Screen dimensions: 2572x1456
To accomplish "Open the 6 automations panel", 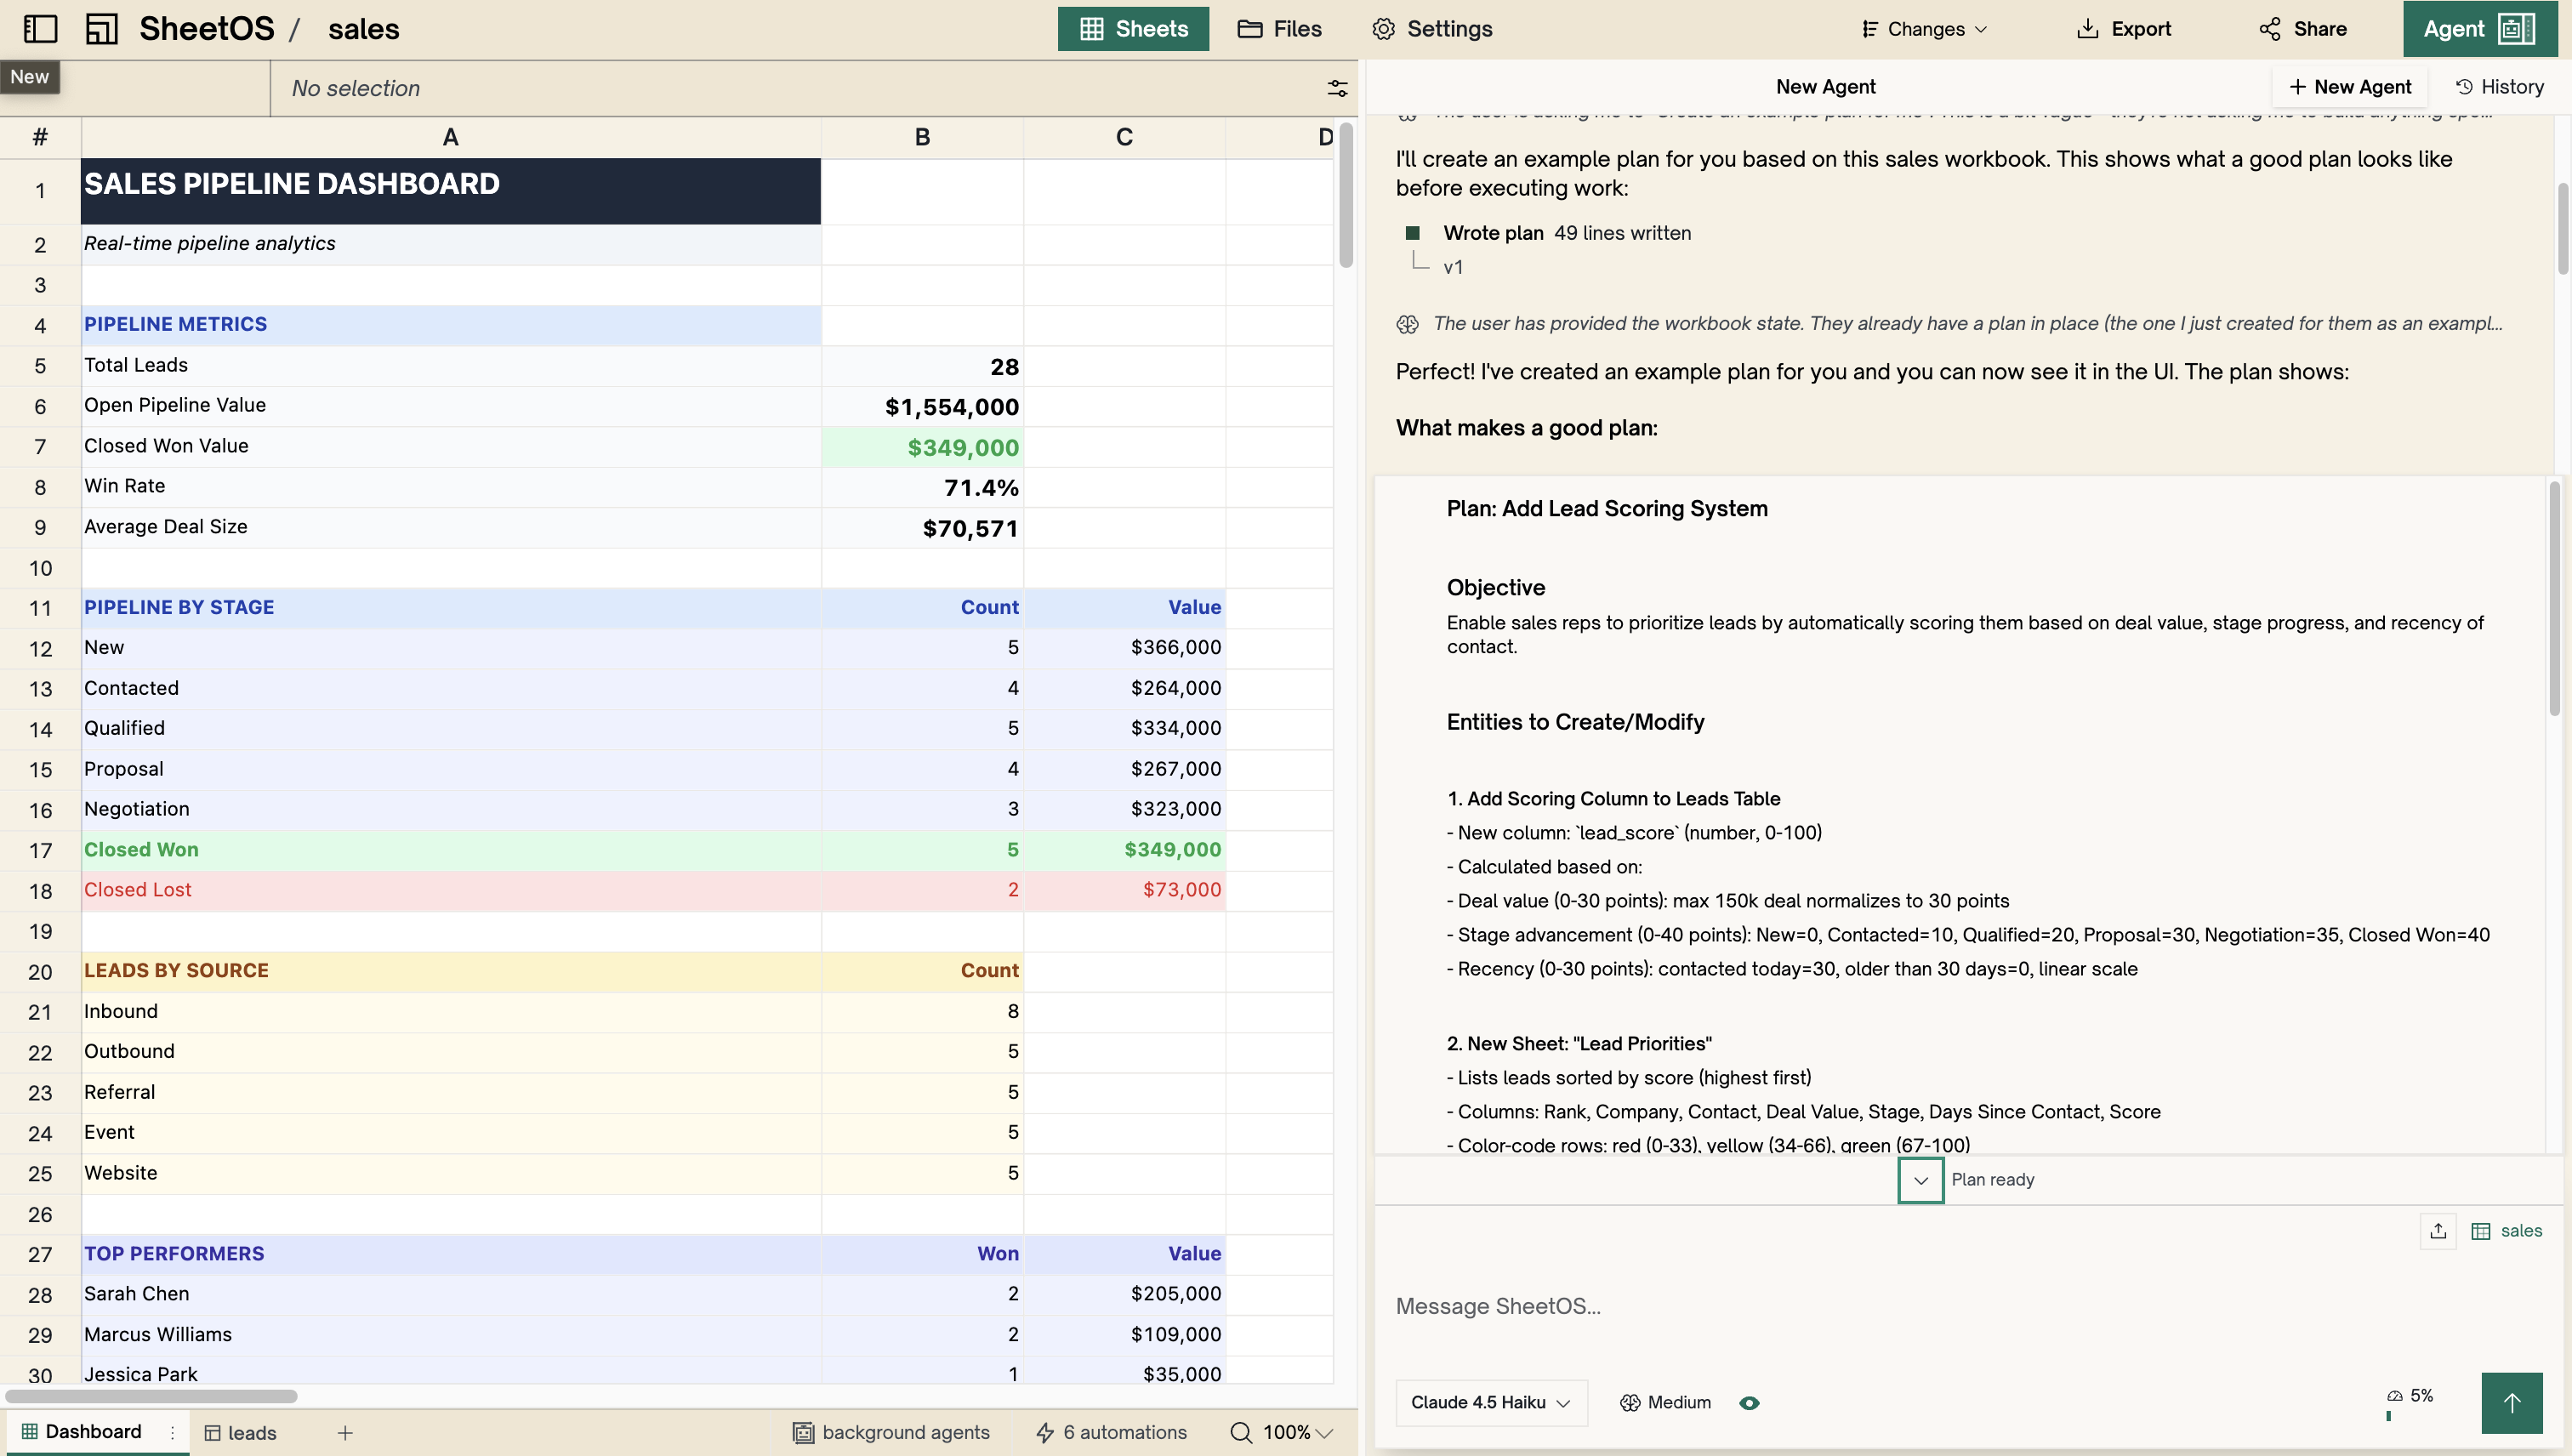I will tap(1111, 1432).
